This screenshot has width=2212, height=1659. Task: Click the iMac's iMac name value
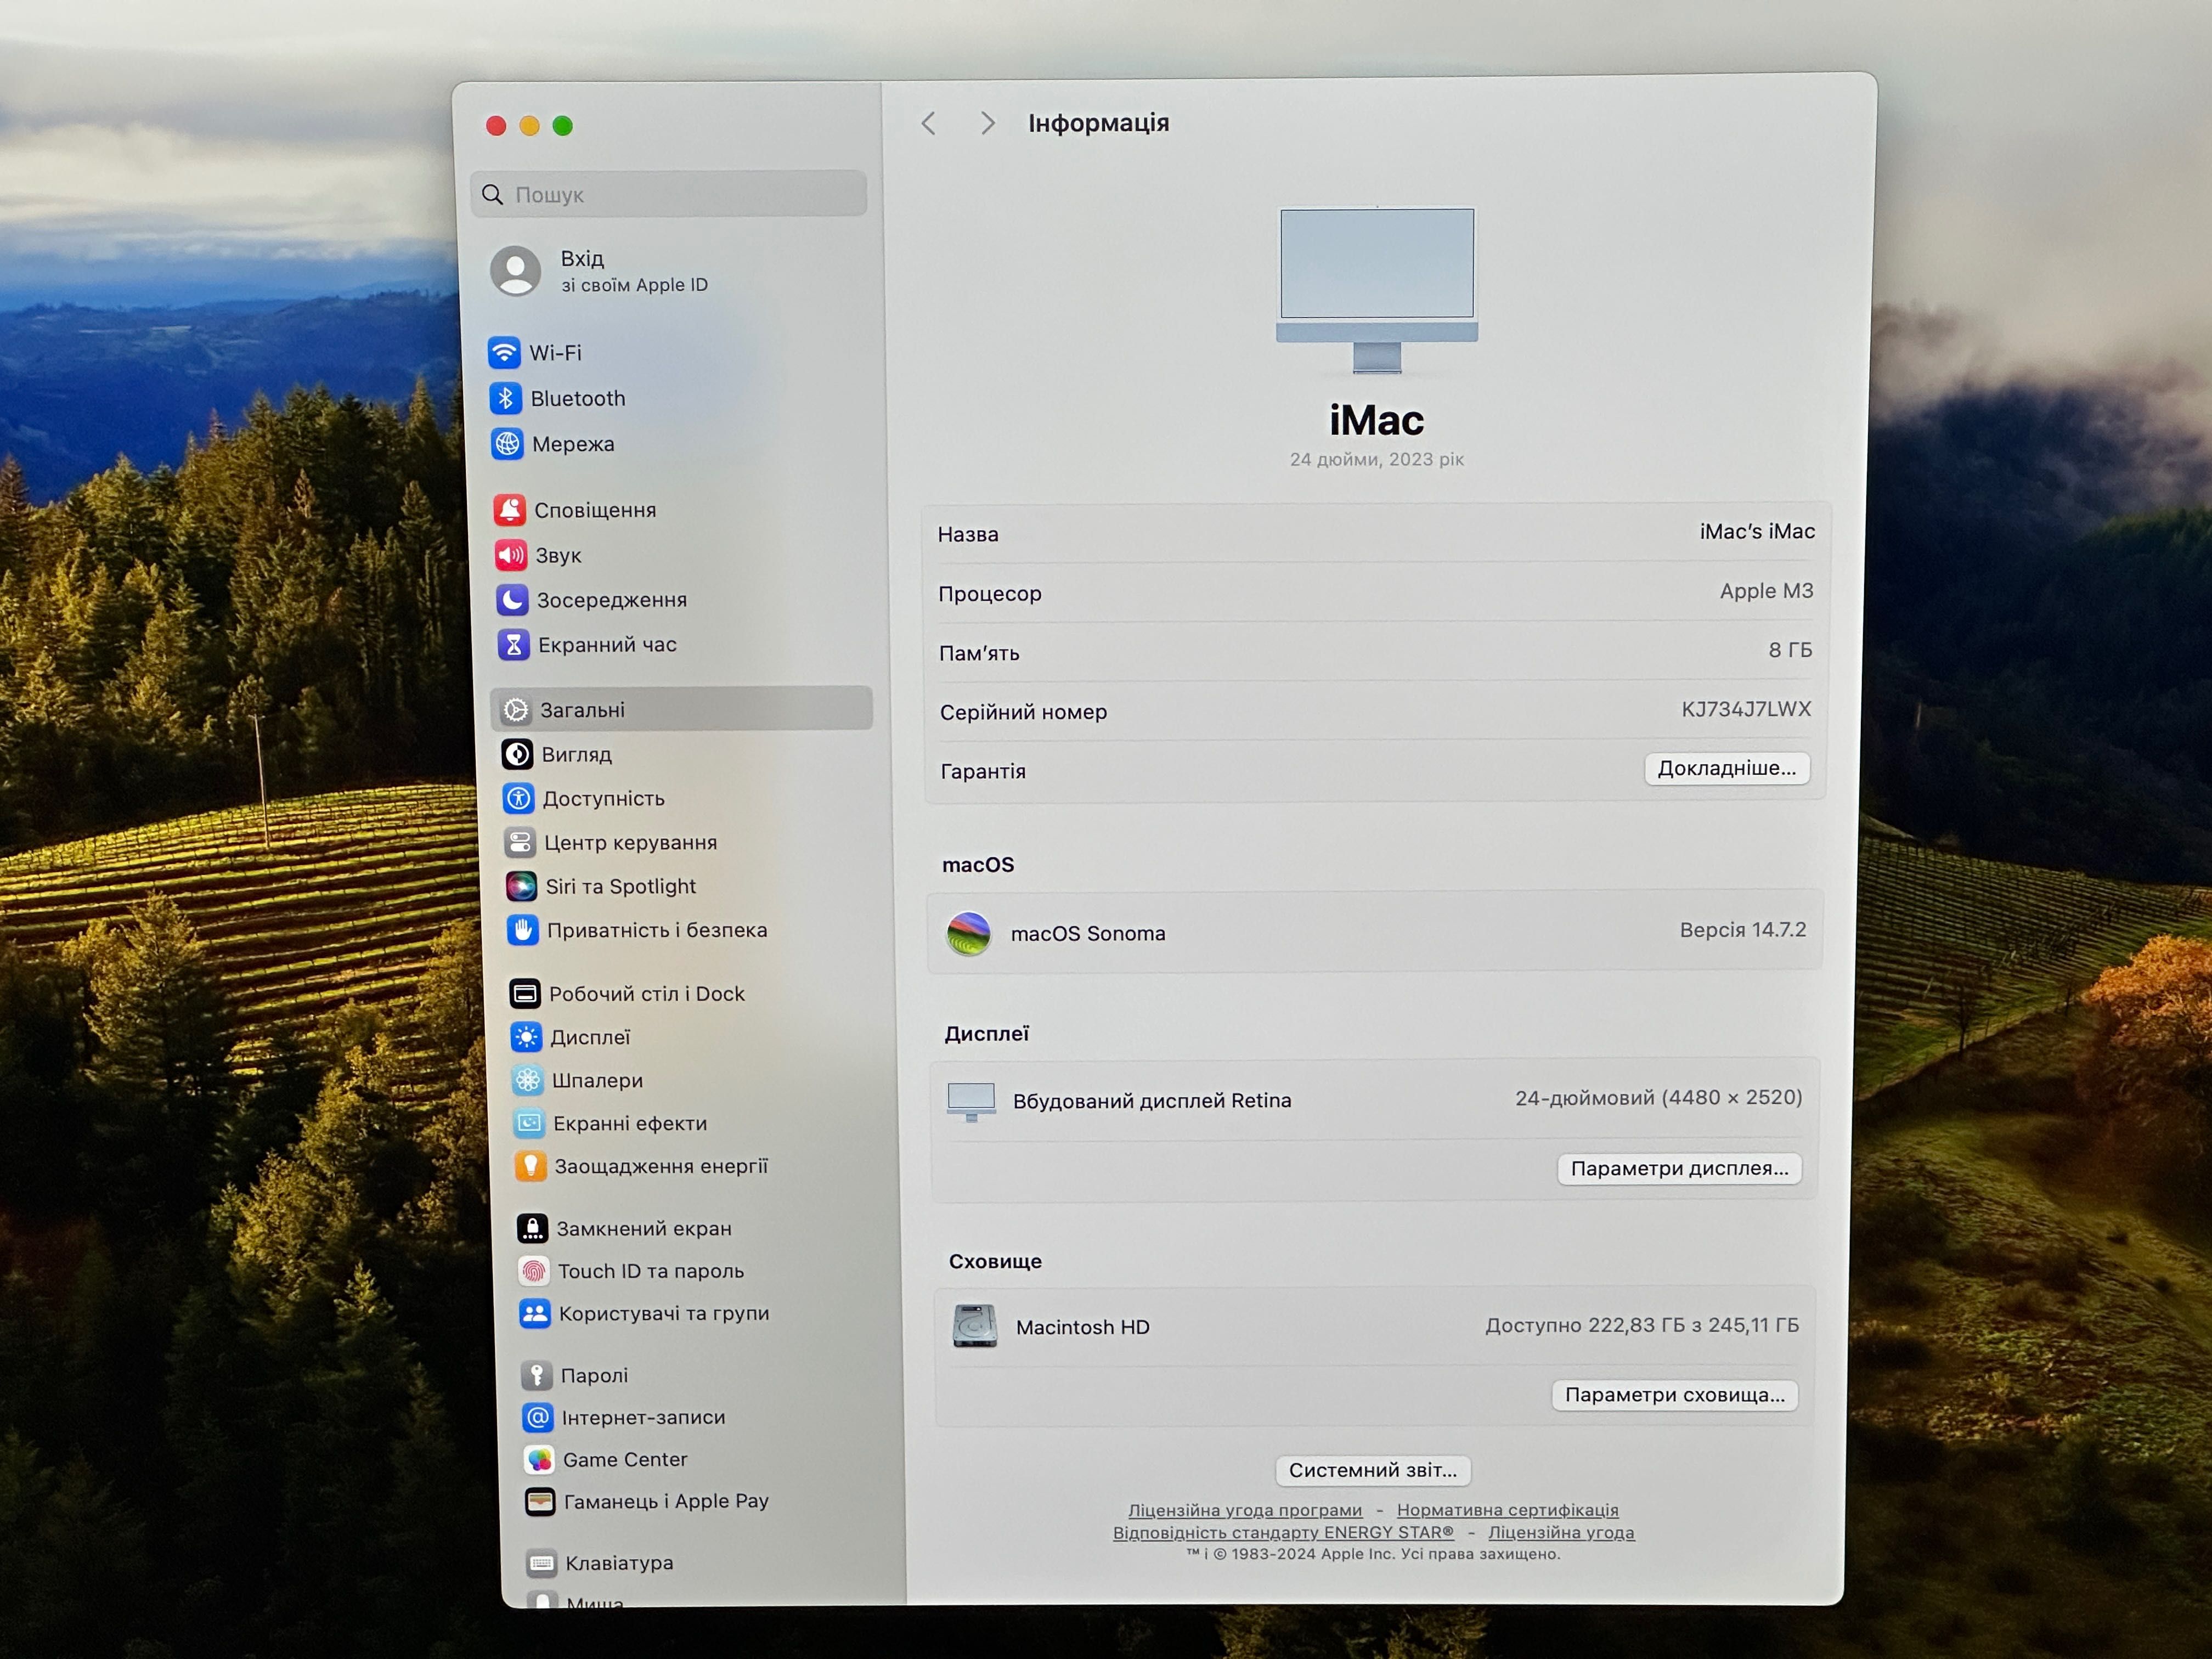[x=1757, y=531]
